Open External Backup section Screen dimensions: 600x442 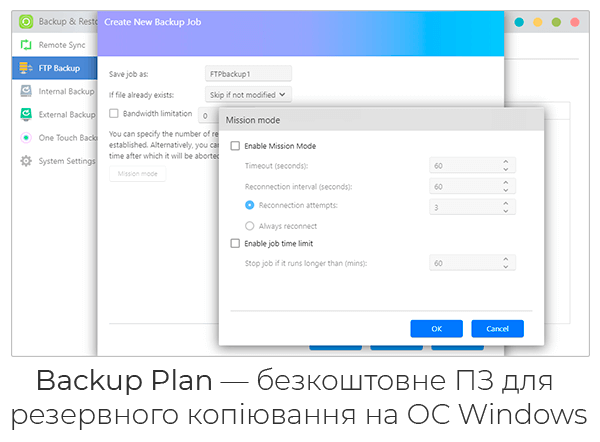pyautogui.click(x=54, y=114)
